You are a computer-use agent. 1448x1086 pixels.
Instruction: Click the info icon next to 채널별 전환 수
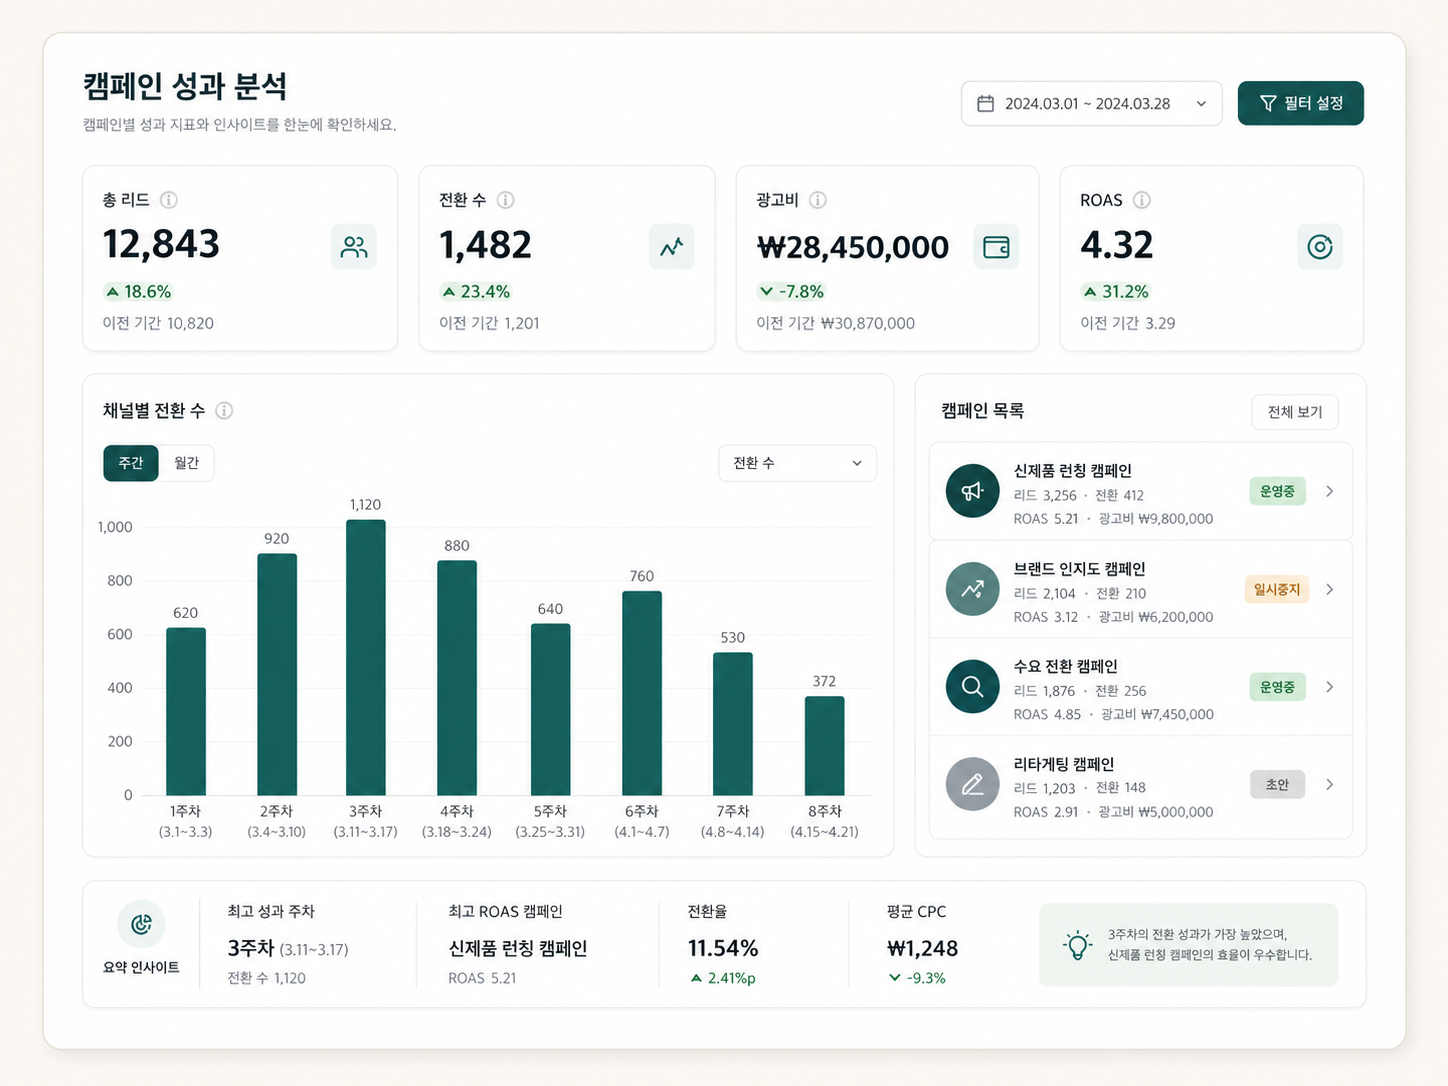(x=224, y=410)
